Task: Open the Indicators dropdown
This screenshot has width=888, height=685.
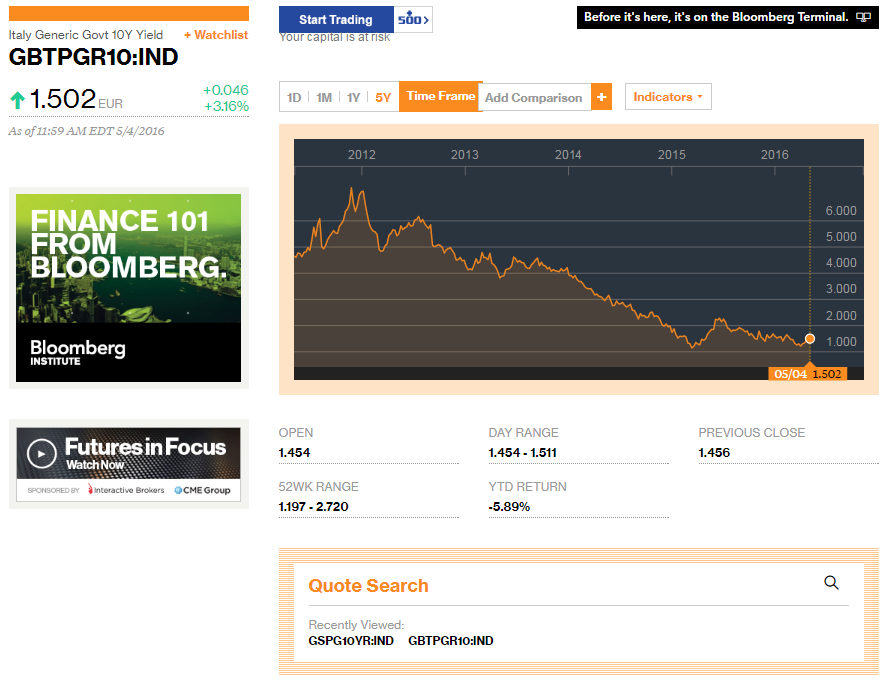Action: click(668, 97)
